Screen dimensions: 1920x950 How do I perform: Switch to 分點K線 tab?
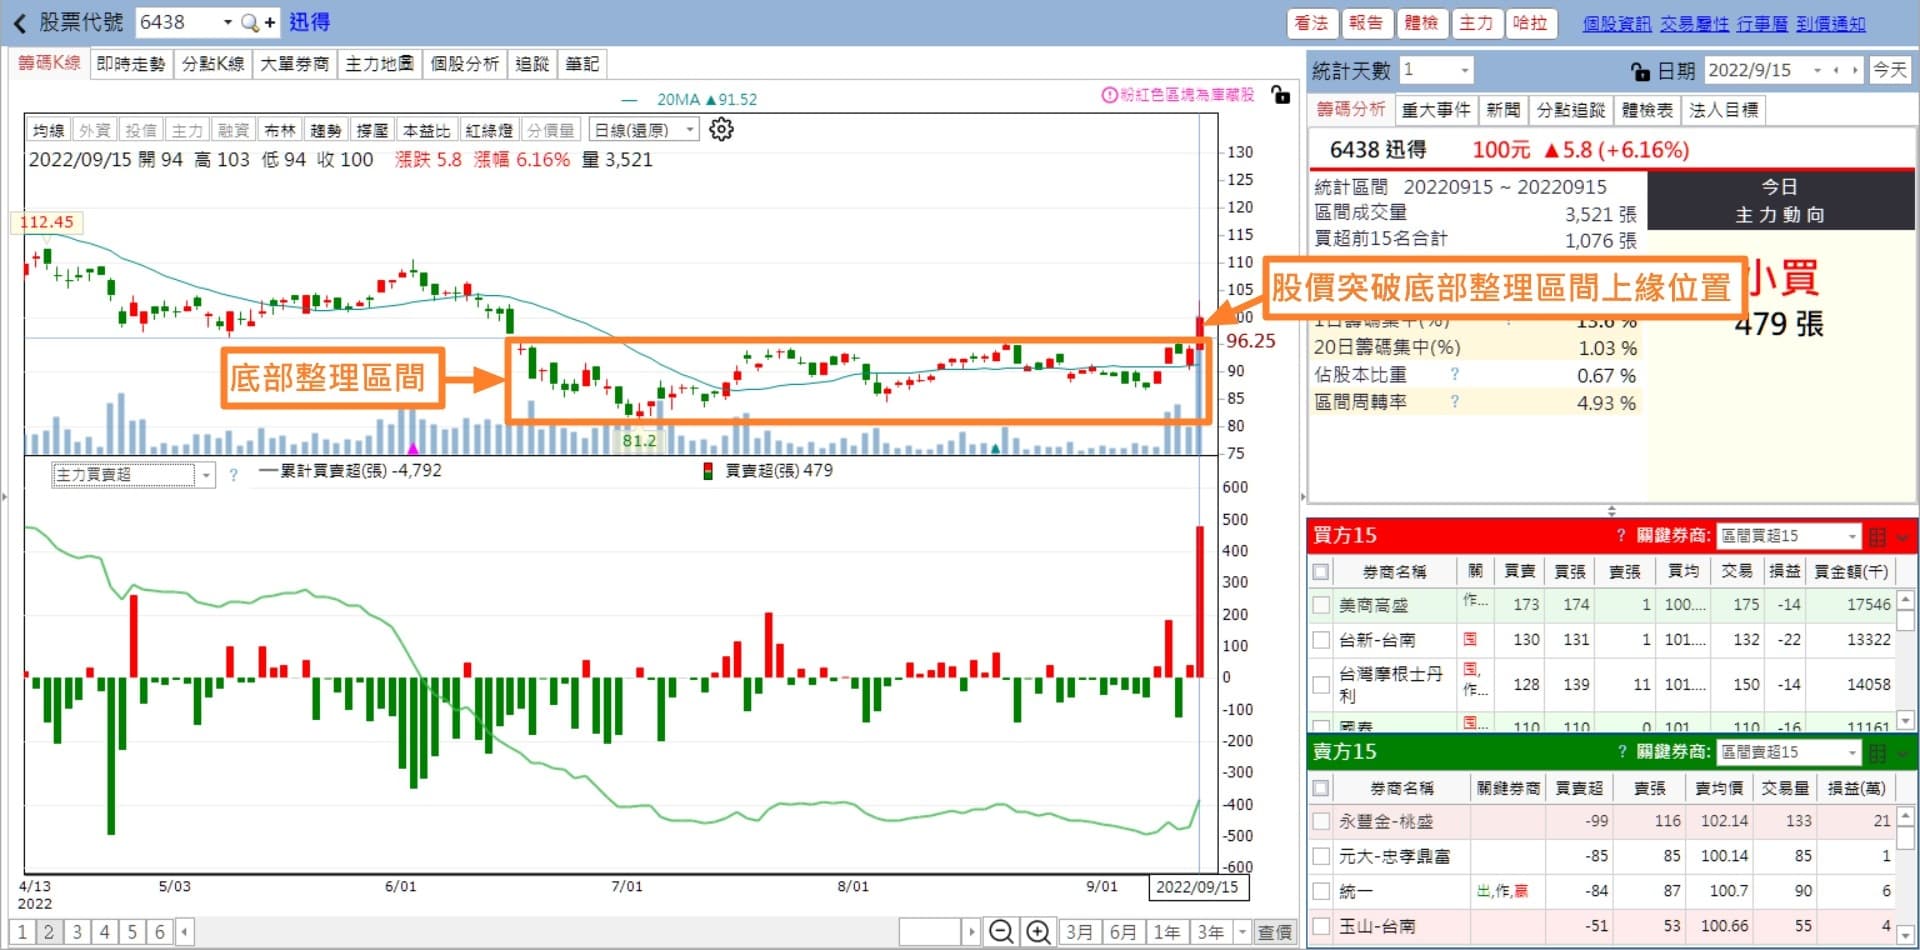(x=212, y=64)
